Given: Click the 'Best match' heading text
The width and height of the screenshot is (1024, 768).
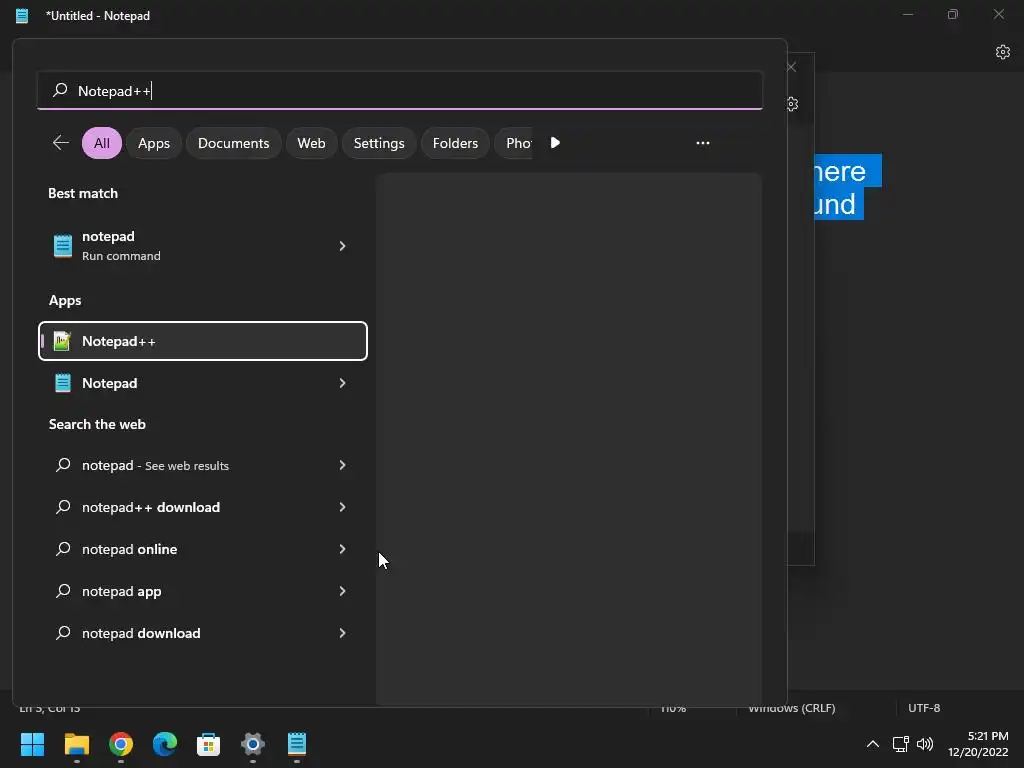Looking at the screenshot, I should pyautogui.click(x=83, y=193).
